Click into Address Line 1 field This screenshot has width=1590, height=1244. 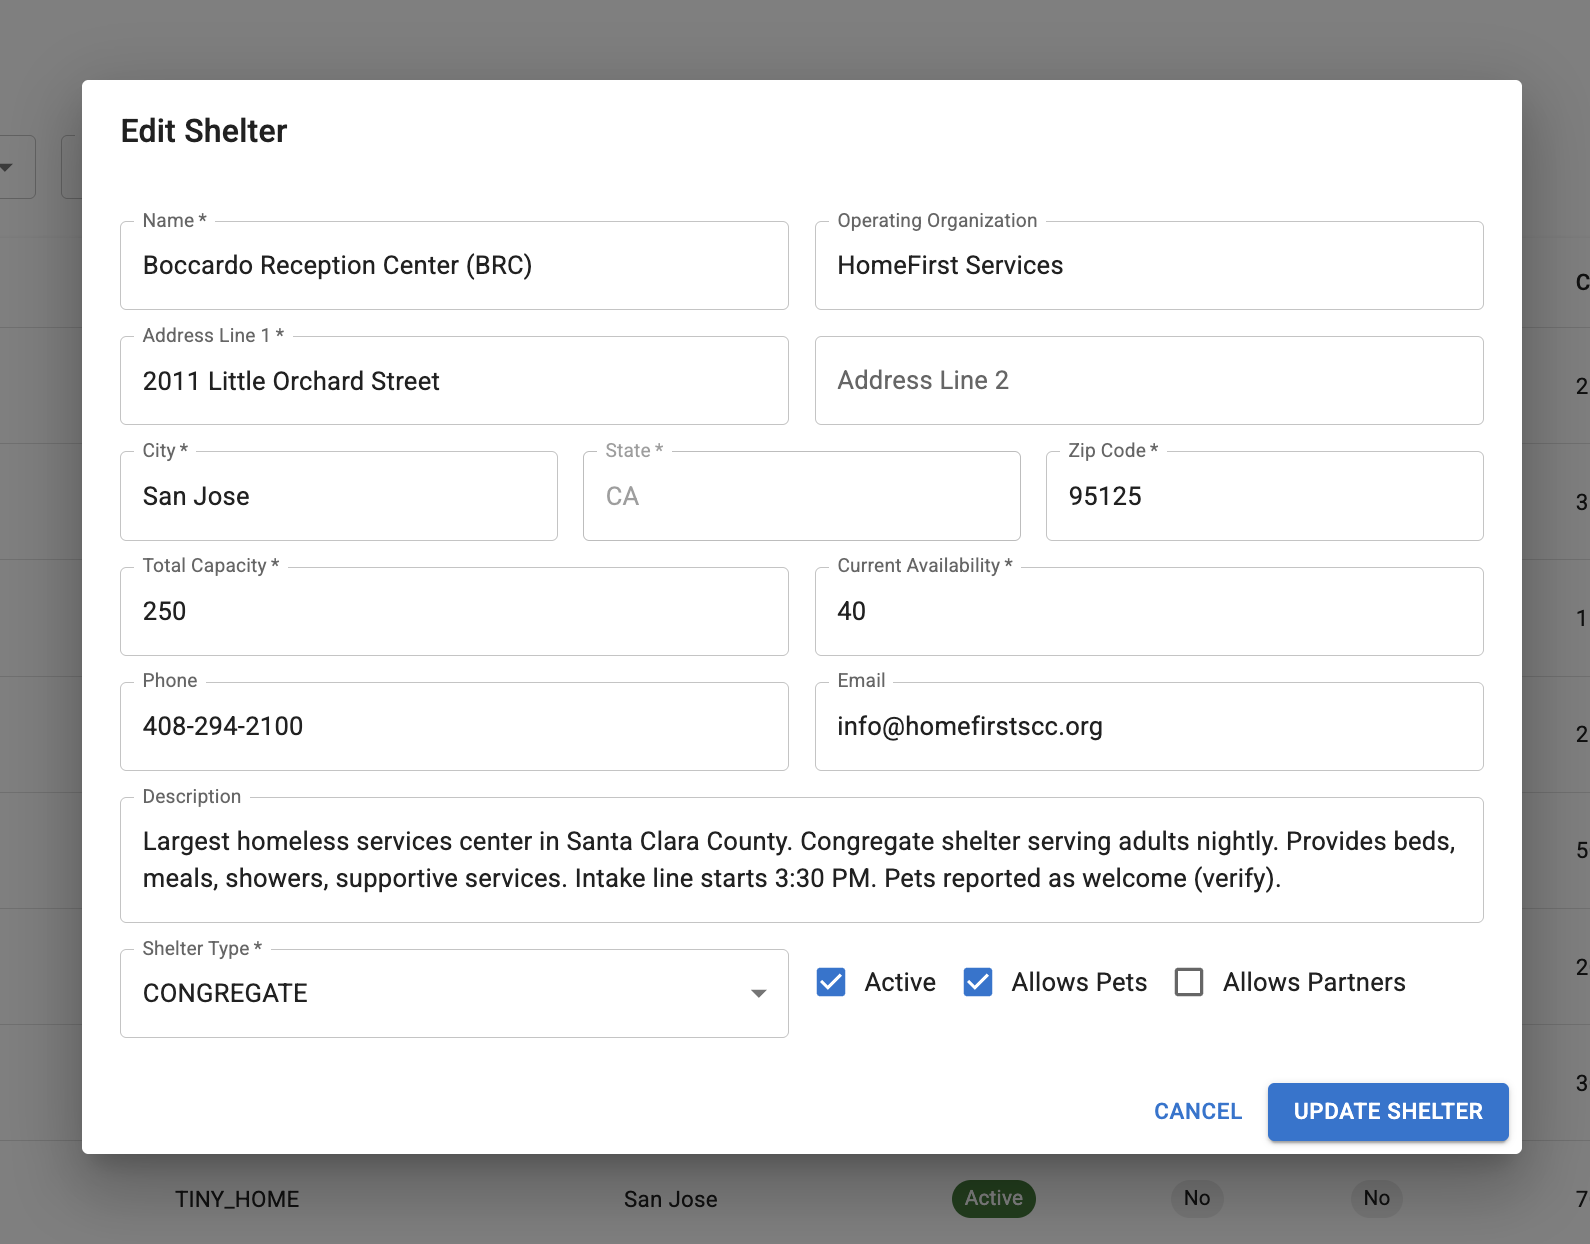[x=454, y=381]
